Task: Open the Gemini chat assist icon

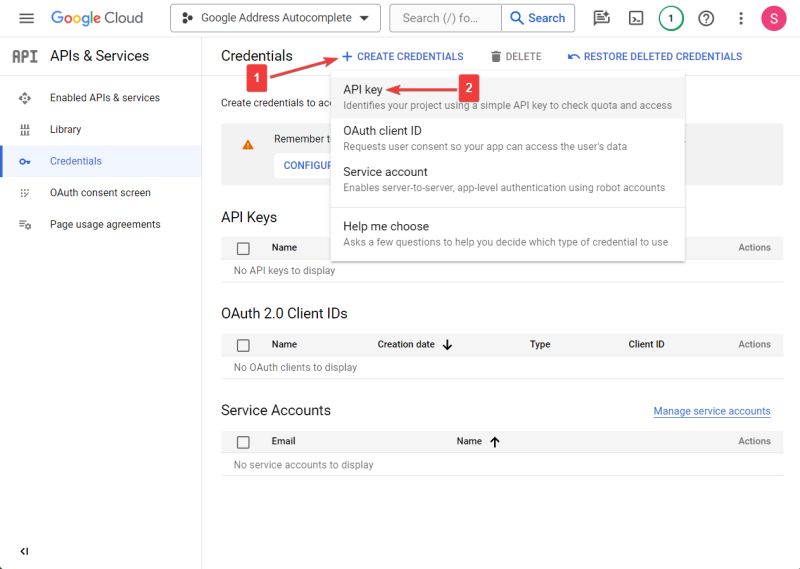Action: coord(602,18)
